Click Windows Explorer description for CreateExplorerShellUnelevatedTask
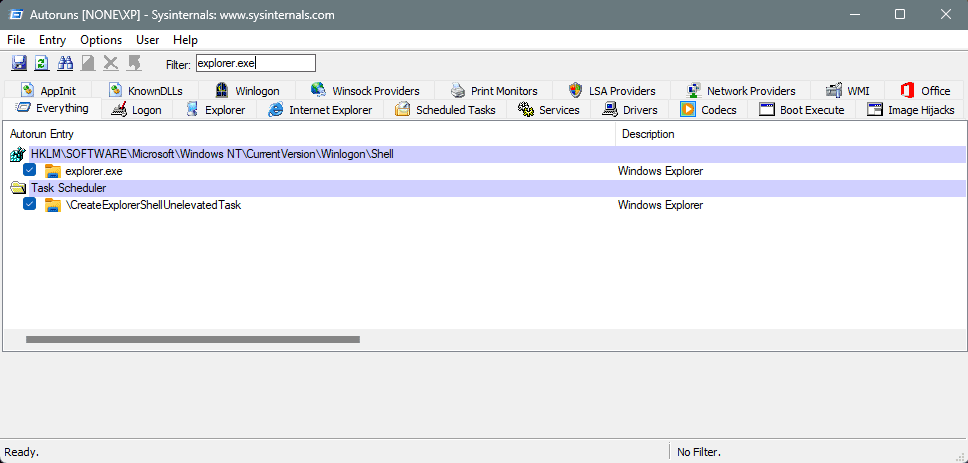Image resolution: width=968 pixels, height=463 pixels. coord(660,205)
